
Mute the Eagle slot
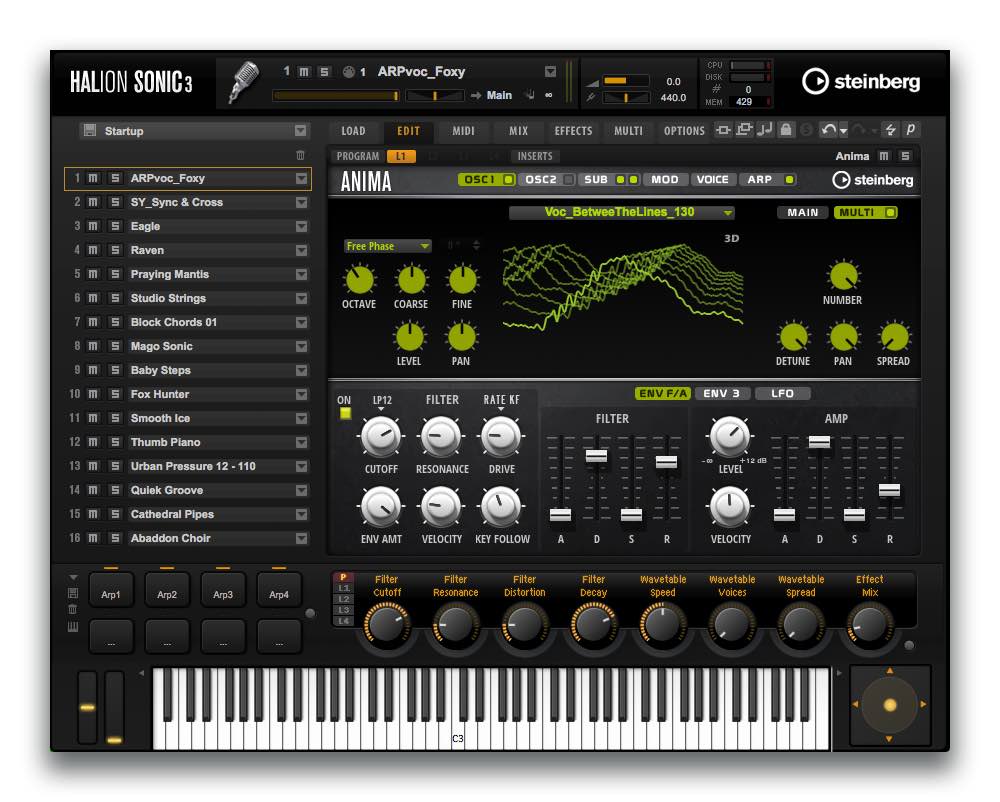tap(93, 226)
